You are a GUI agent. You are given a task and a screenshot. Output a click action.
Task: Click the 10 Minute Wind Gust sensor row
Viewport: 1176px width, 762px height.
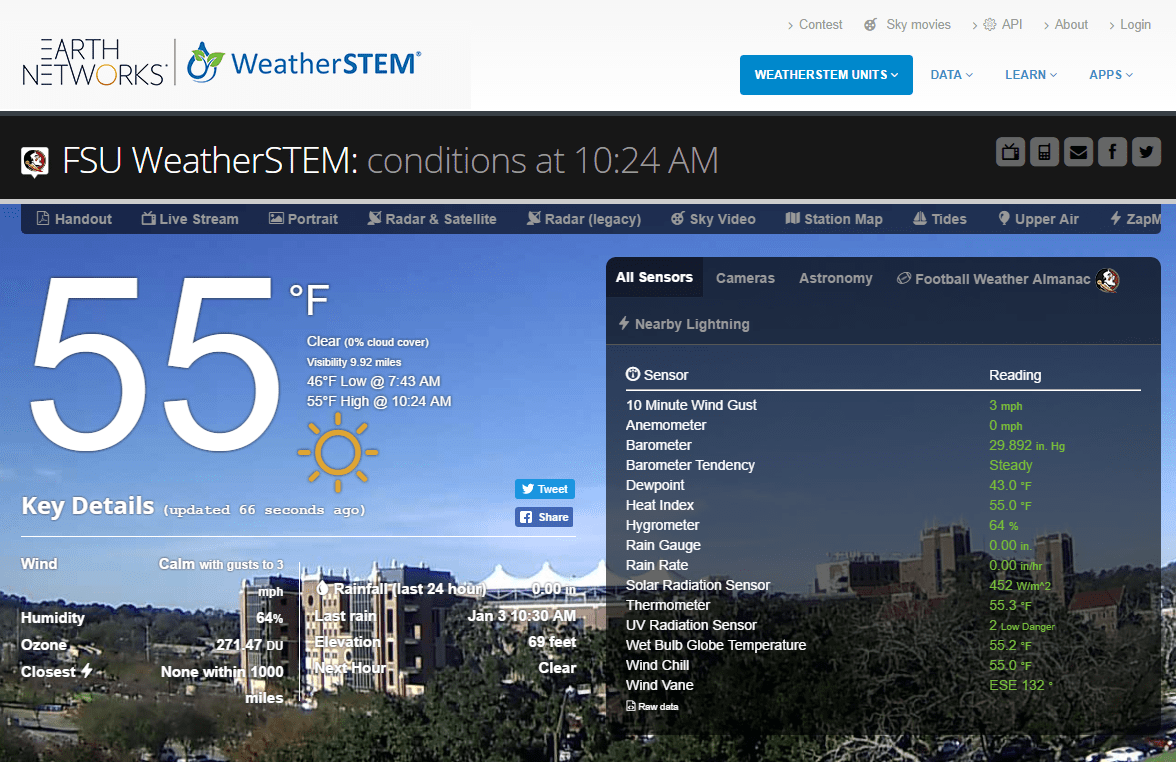[883, 405]
